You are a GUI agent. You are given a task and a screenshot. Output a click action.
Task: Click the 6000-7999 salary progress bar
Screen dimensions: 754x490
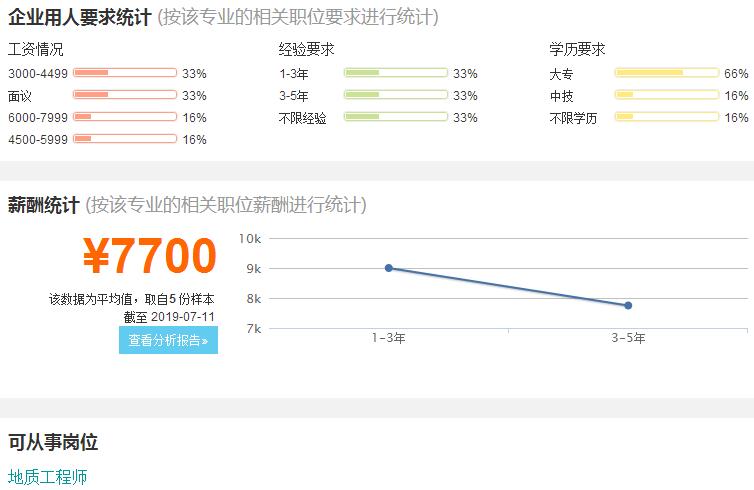(x=125, y=117)
